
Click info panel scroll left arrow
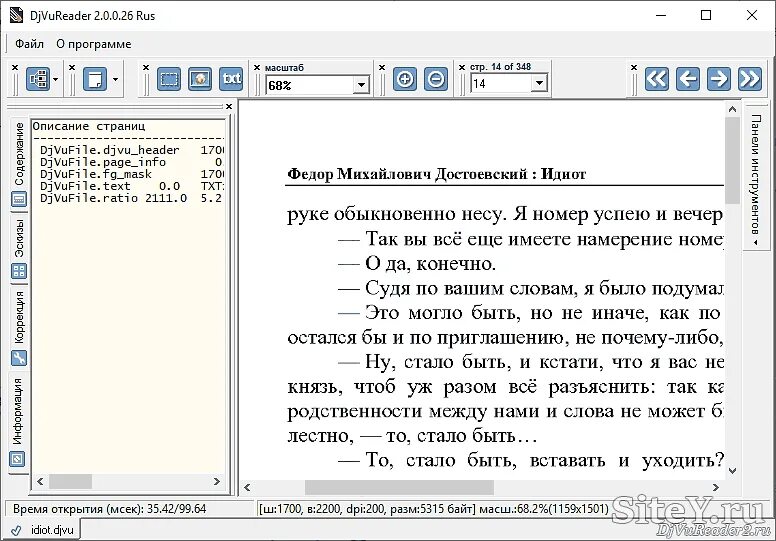pyautogui.click(x=40, y=481)
